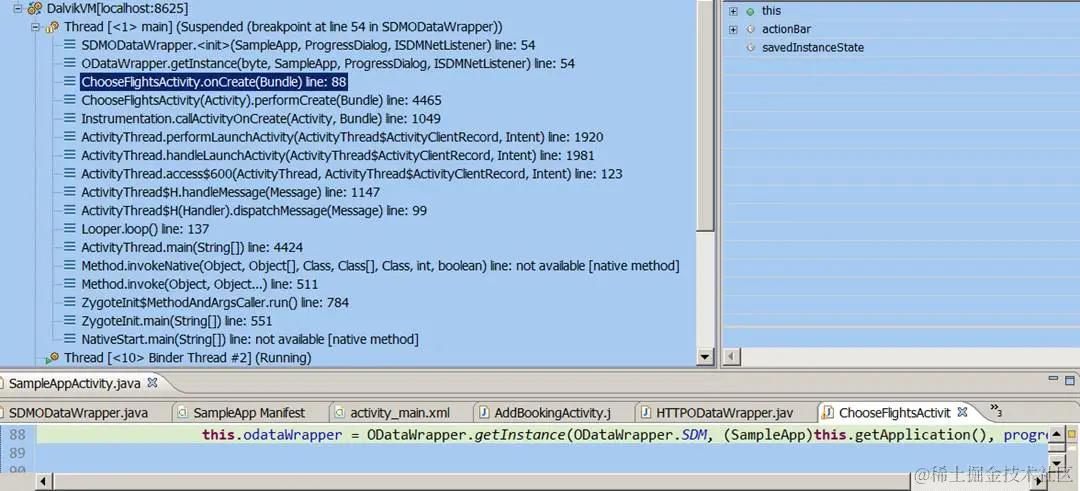Select Instrumentation.callActivityOnCreate frame
The width and height of the screenshot is (1080, 491).
click(x=261, y=118)
